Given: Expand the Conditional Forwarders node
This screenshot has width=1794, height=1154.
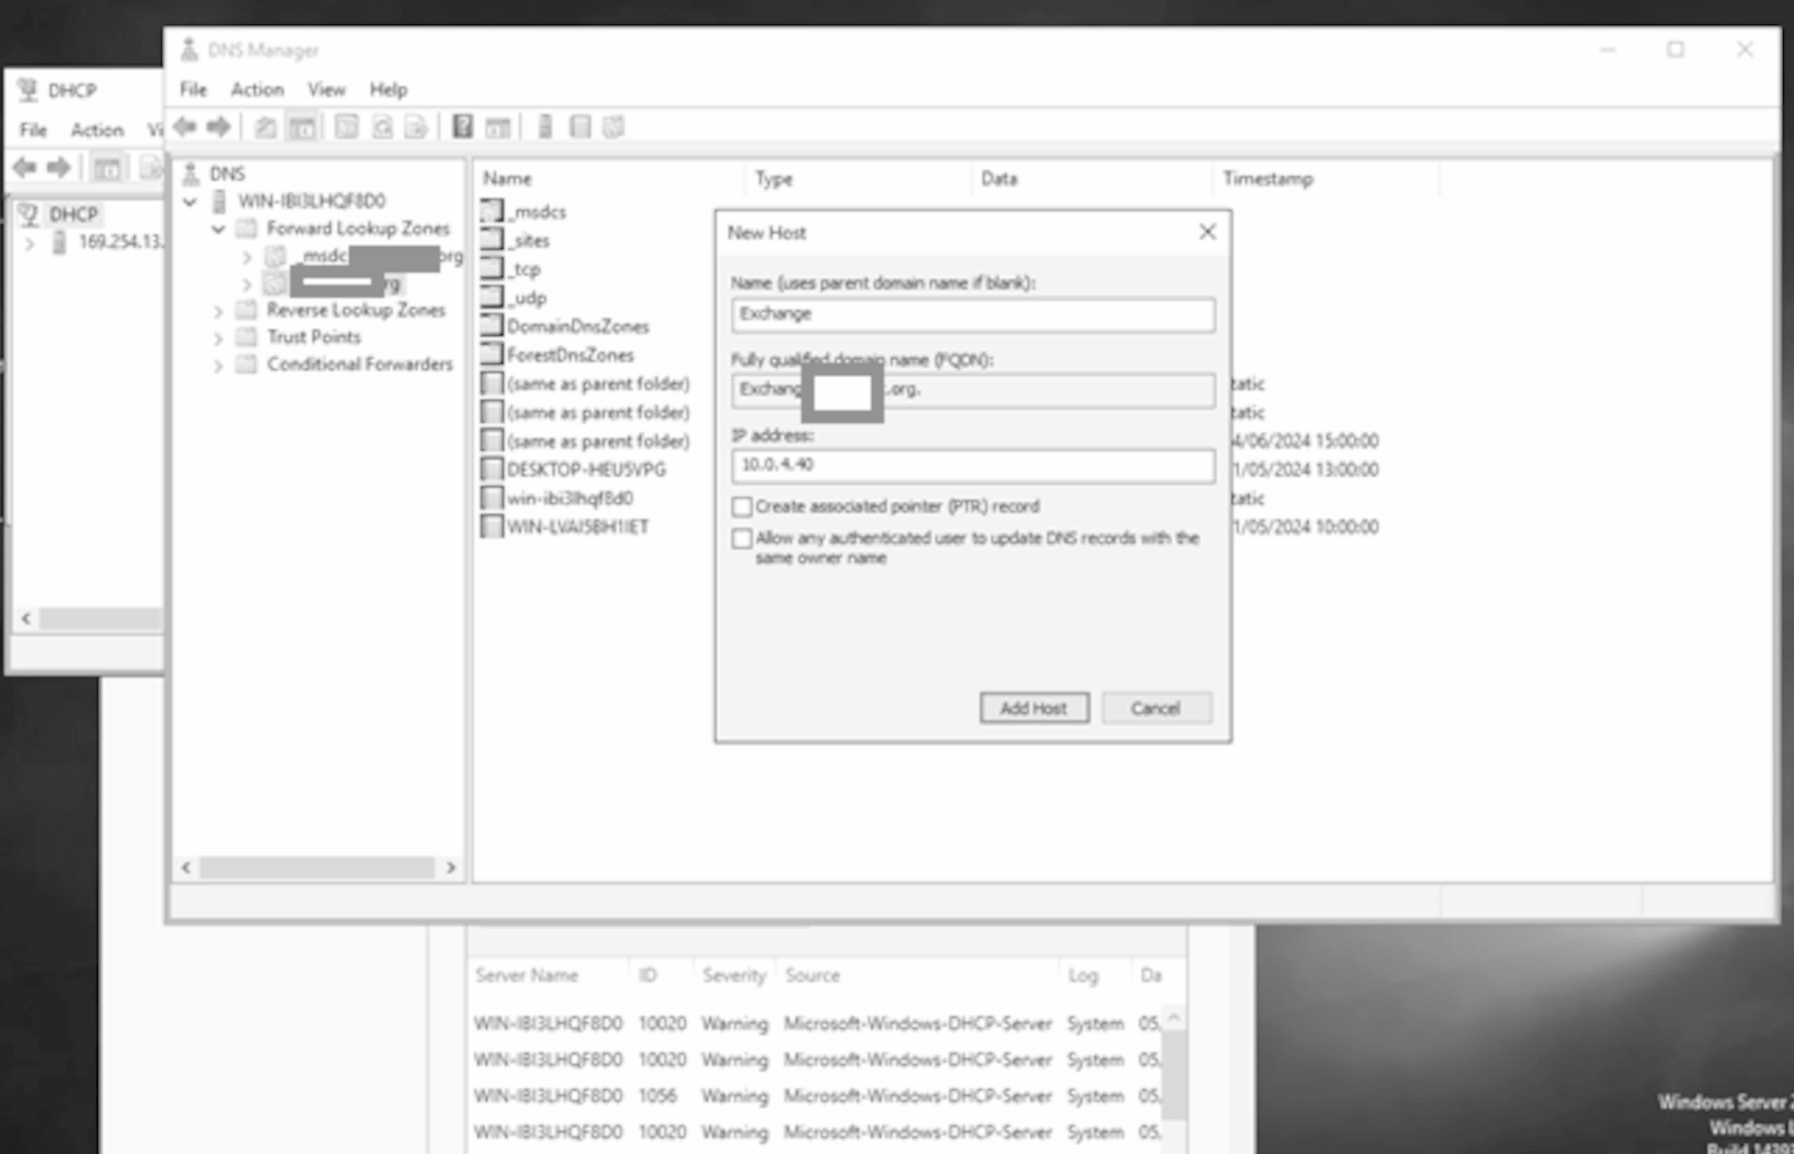Looking at the screenshot, I should coord(218,365).
